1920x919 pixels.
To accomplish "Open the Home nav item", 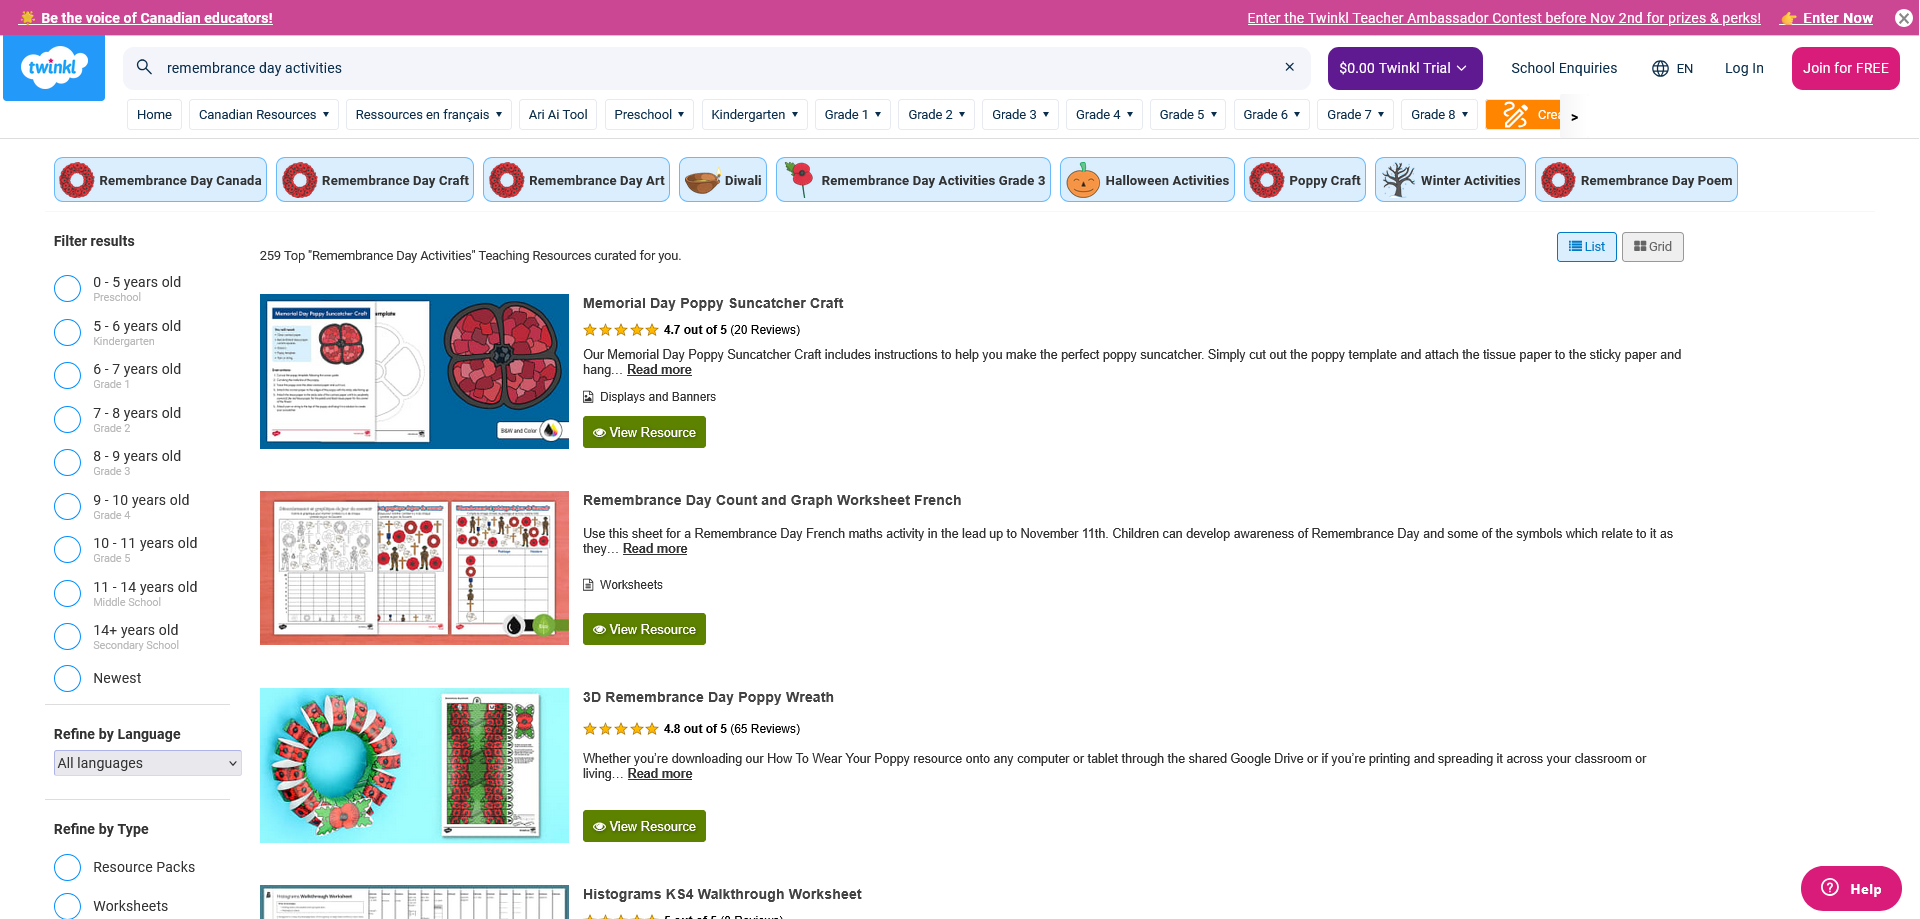I will click(x=155, y=115).
